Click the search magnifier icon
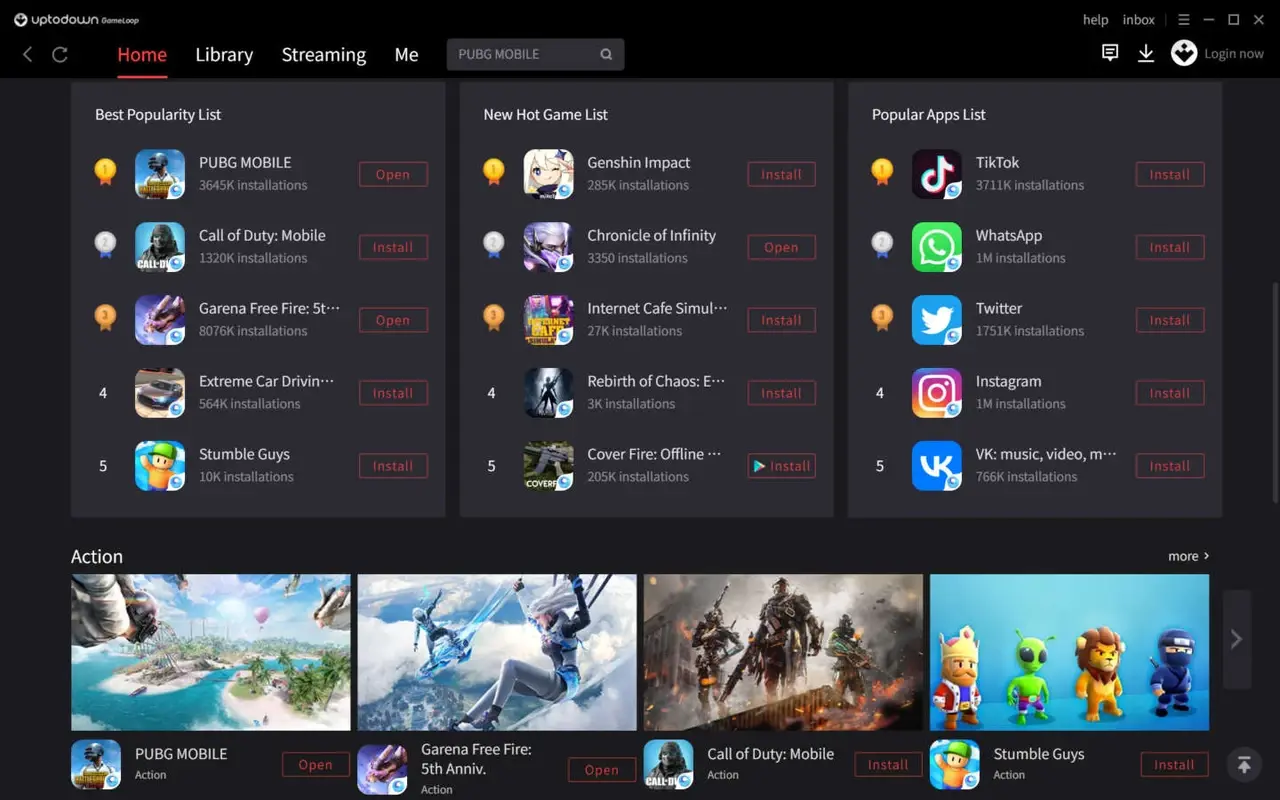Screen dimensions: 1280x800 [x=606, y=54]
